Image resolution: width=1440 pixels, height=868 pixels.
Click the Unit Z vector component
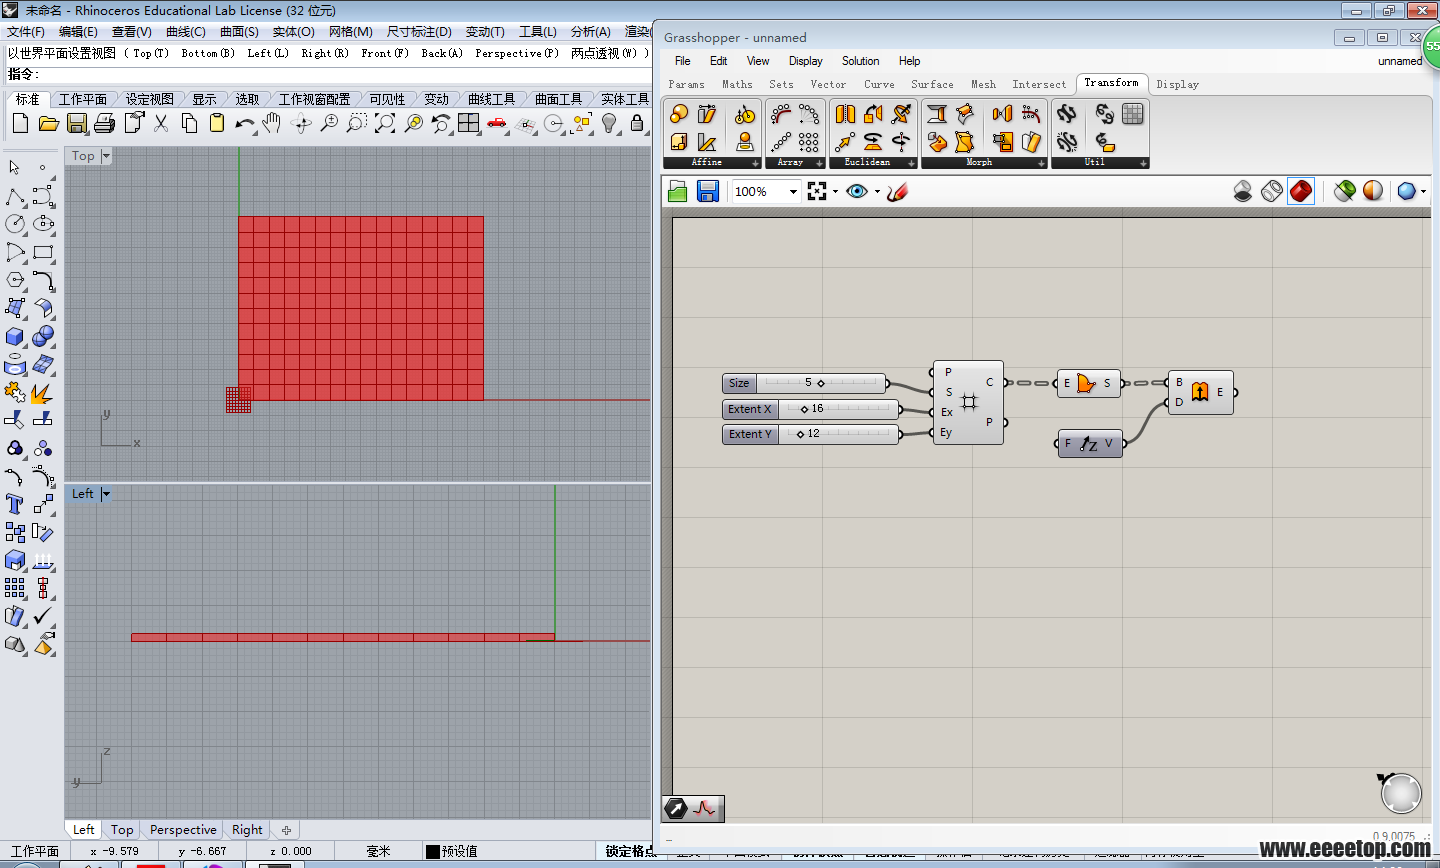click(x=1090, y=444)
